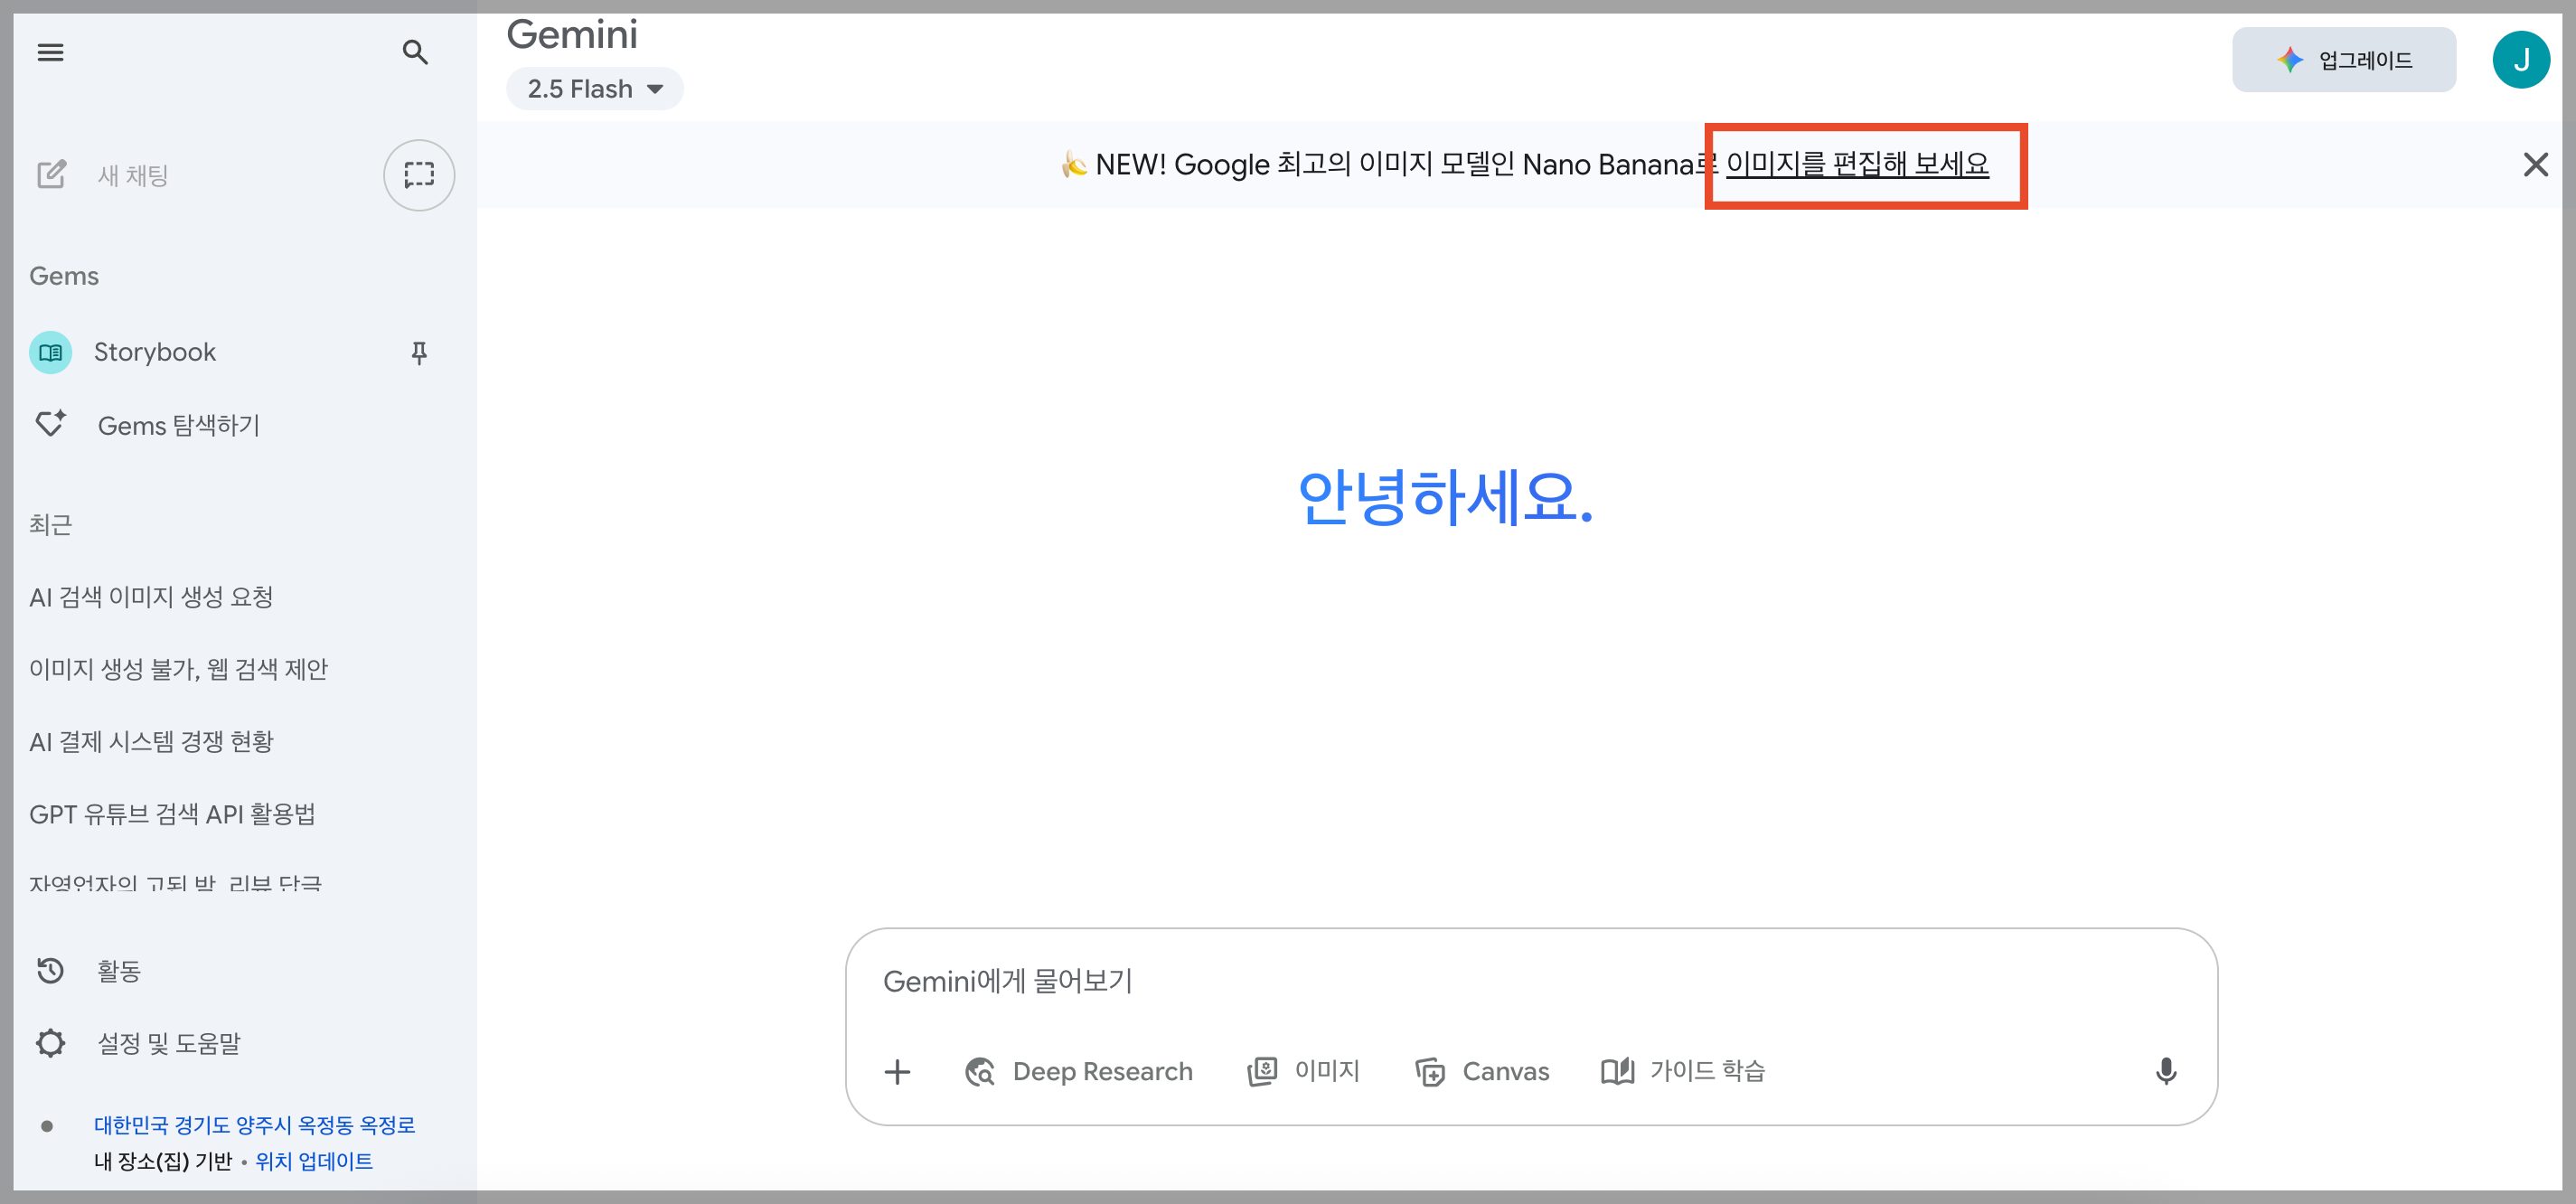Click the 업그레이드 button
This screenshot has height=1204, width=2576.
tap(2343, 60)
